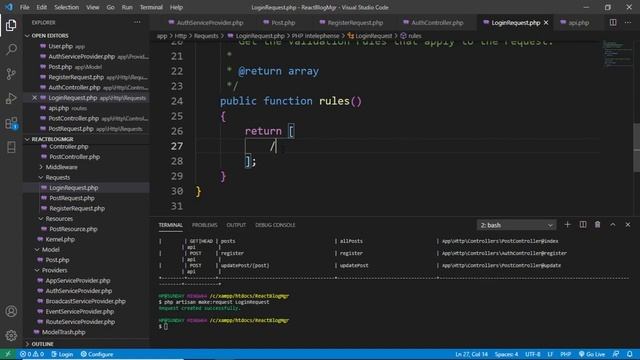Change LF end-of-line sequence
This screenshot has height=360, width=640.
coord(550,354)
